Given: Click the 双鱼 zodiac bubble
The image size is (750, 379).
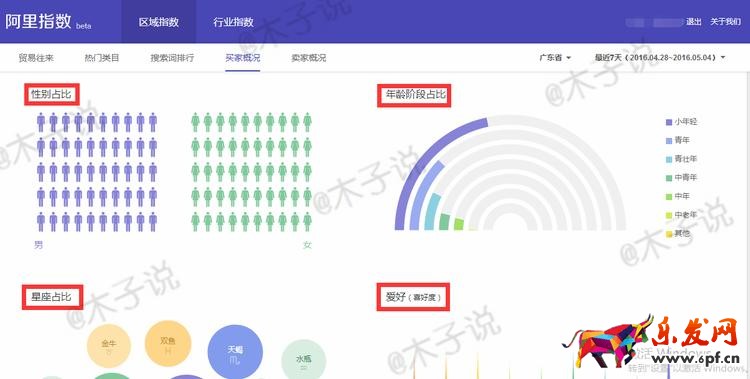Looking at the screenshot, I should coord(168,344).
